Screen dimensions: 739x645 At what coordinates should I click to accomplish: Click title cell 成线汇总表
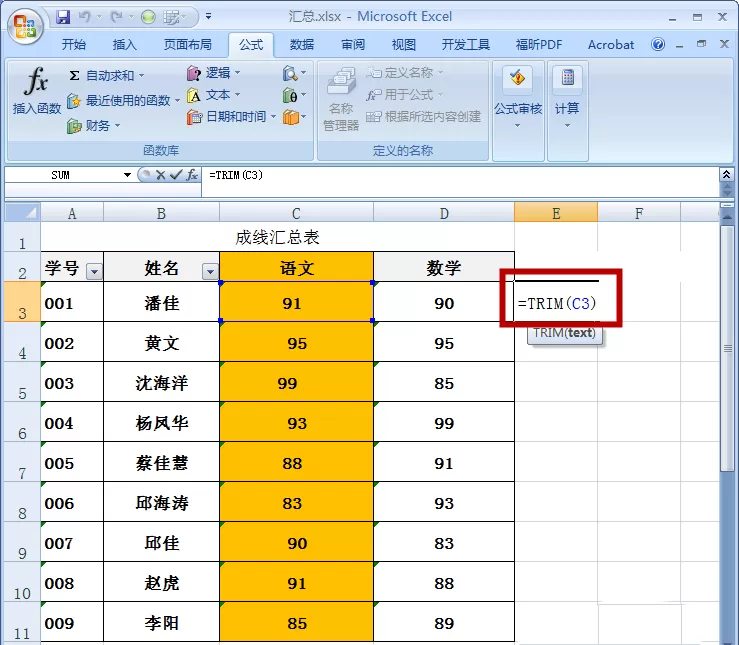[277, 237]
